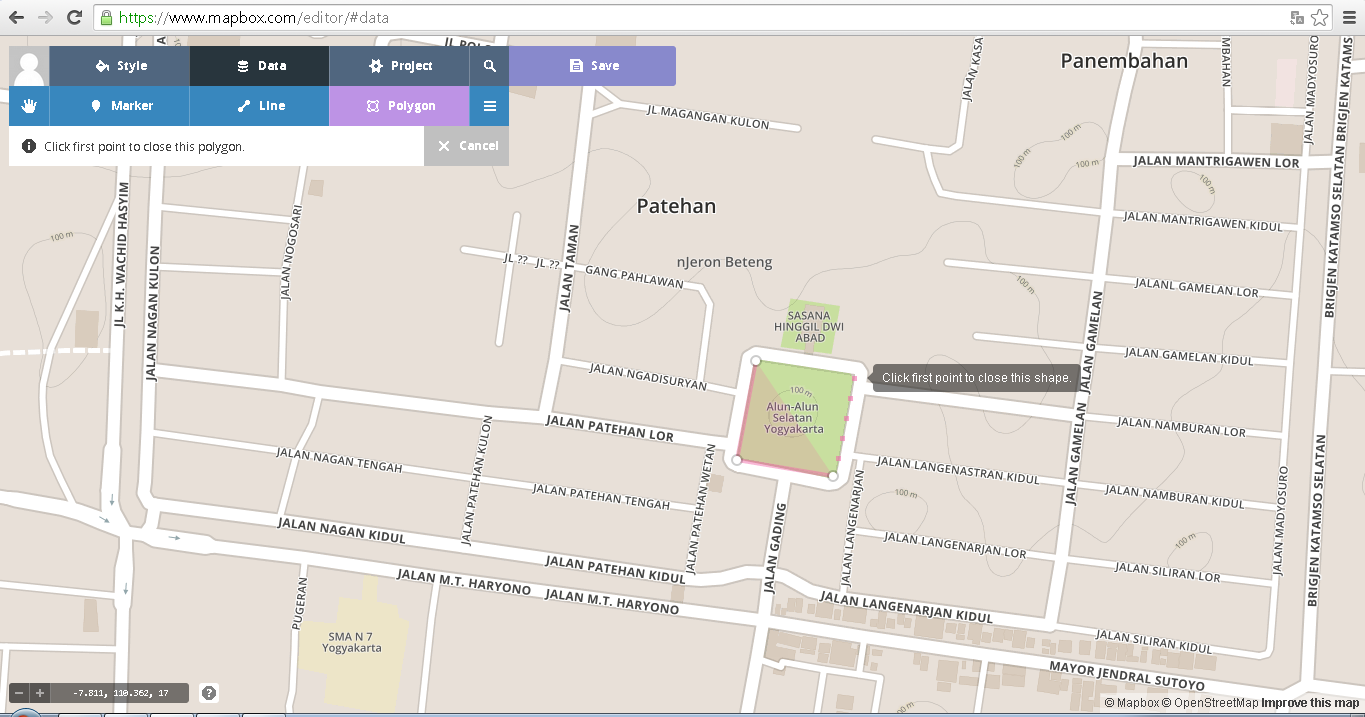This screenshot has width=1365, height=717.
Task: Select the Marker tool
Action: click(118, 105)
